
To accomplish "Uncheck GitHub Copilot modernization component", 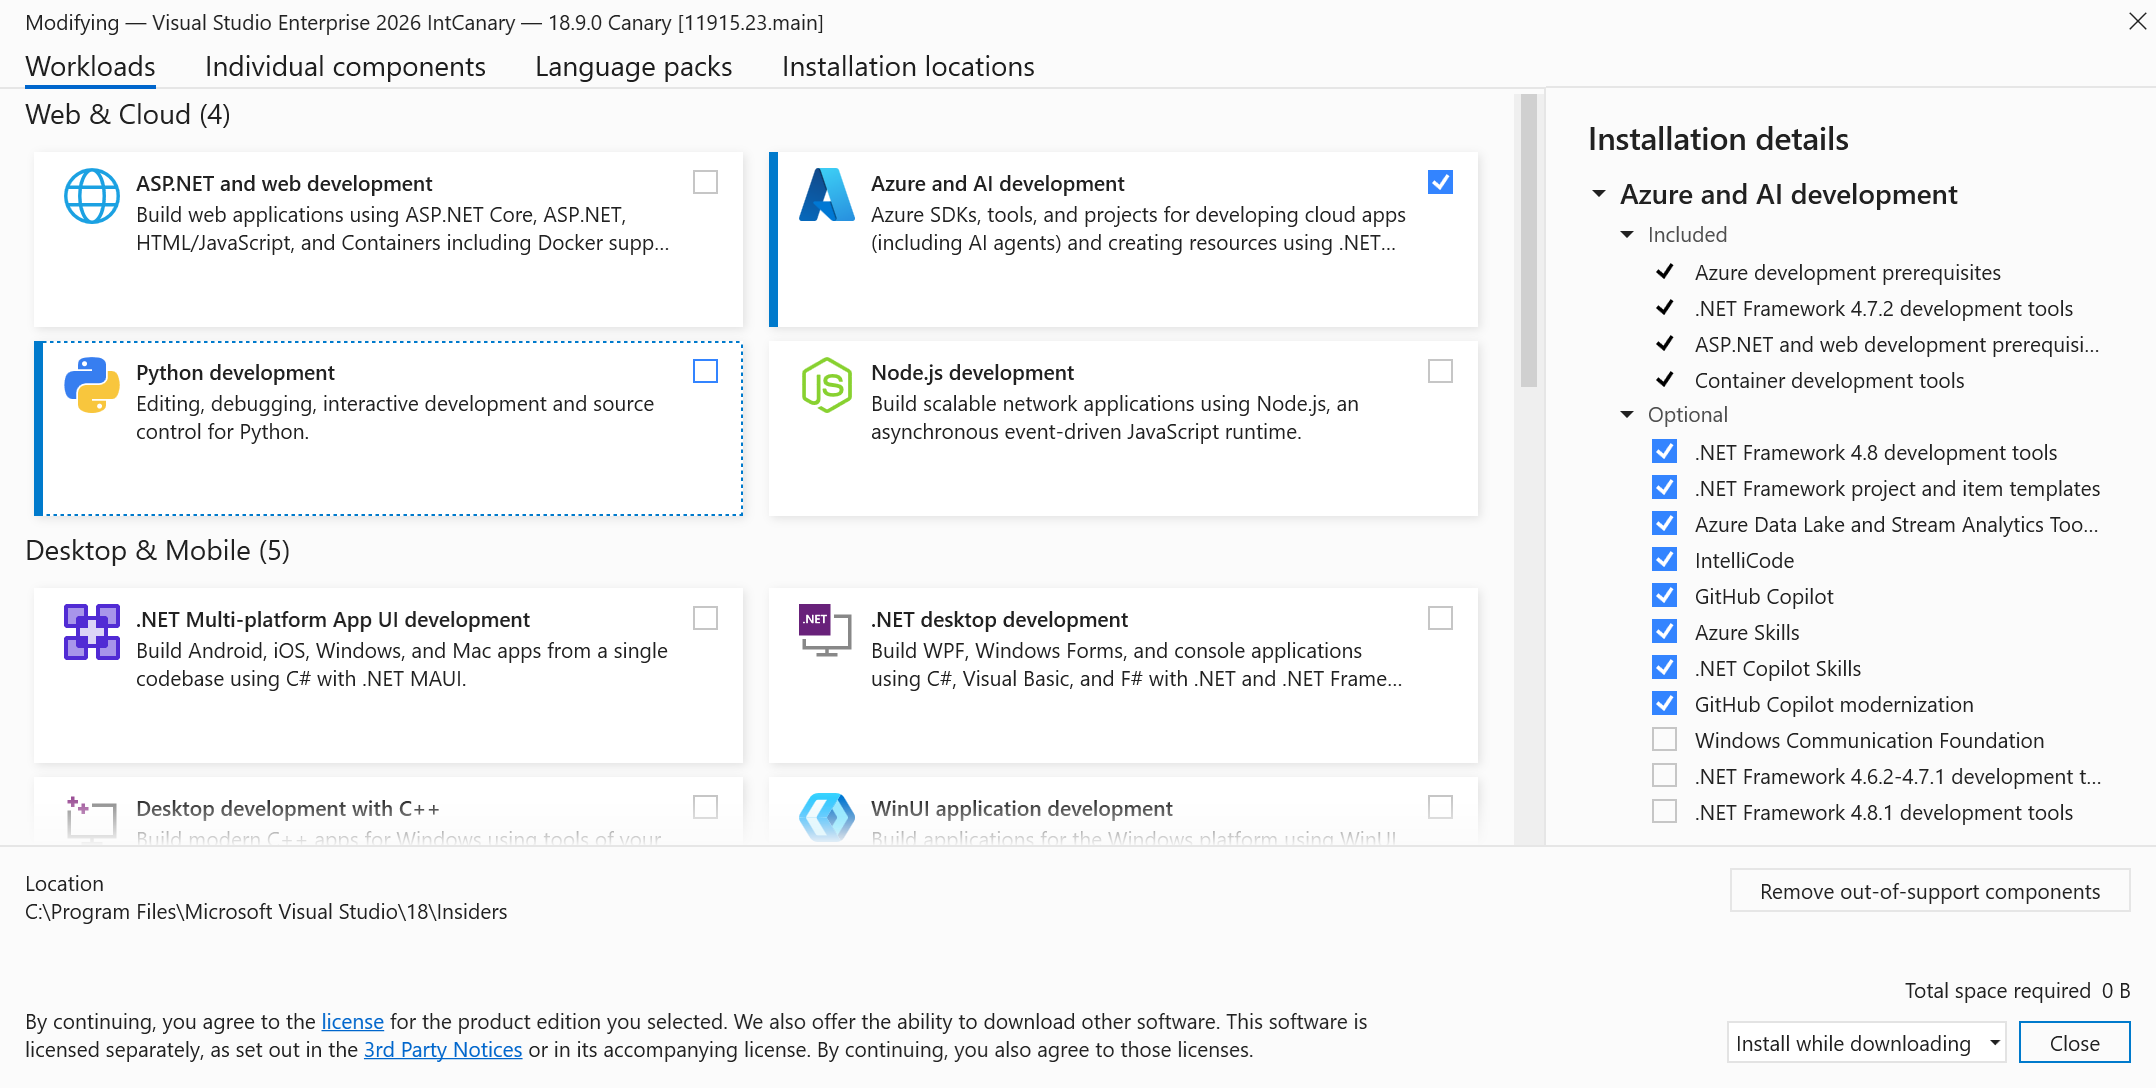I will (1664, 703).
